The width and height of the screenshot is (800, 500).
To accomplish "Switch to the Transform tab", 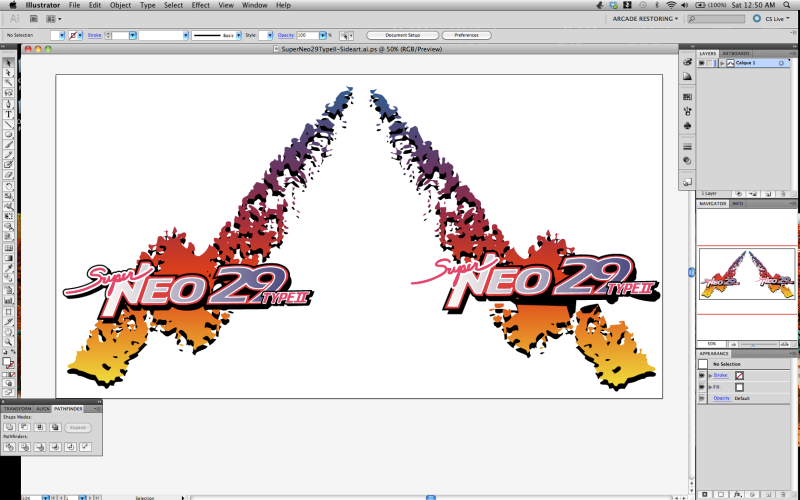I will click(x=18, y=409).
